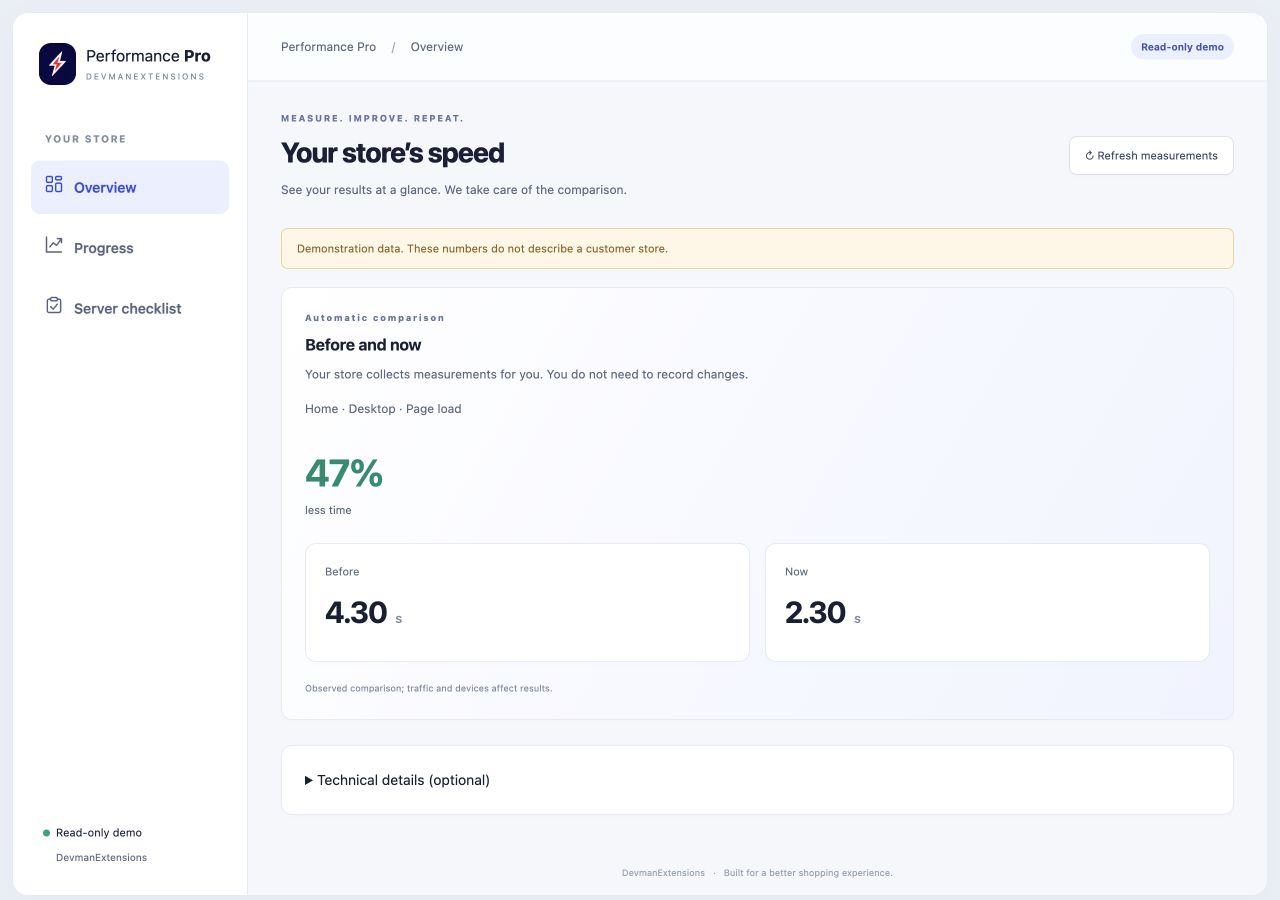The height and width of the screenshot is (900, 1280).
Task: Click the 'YOUR STORE' sidebar label
Action: tap(86, 139)
